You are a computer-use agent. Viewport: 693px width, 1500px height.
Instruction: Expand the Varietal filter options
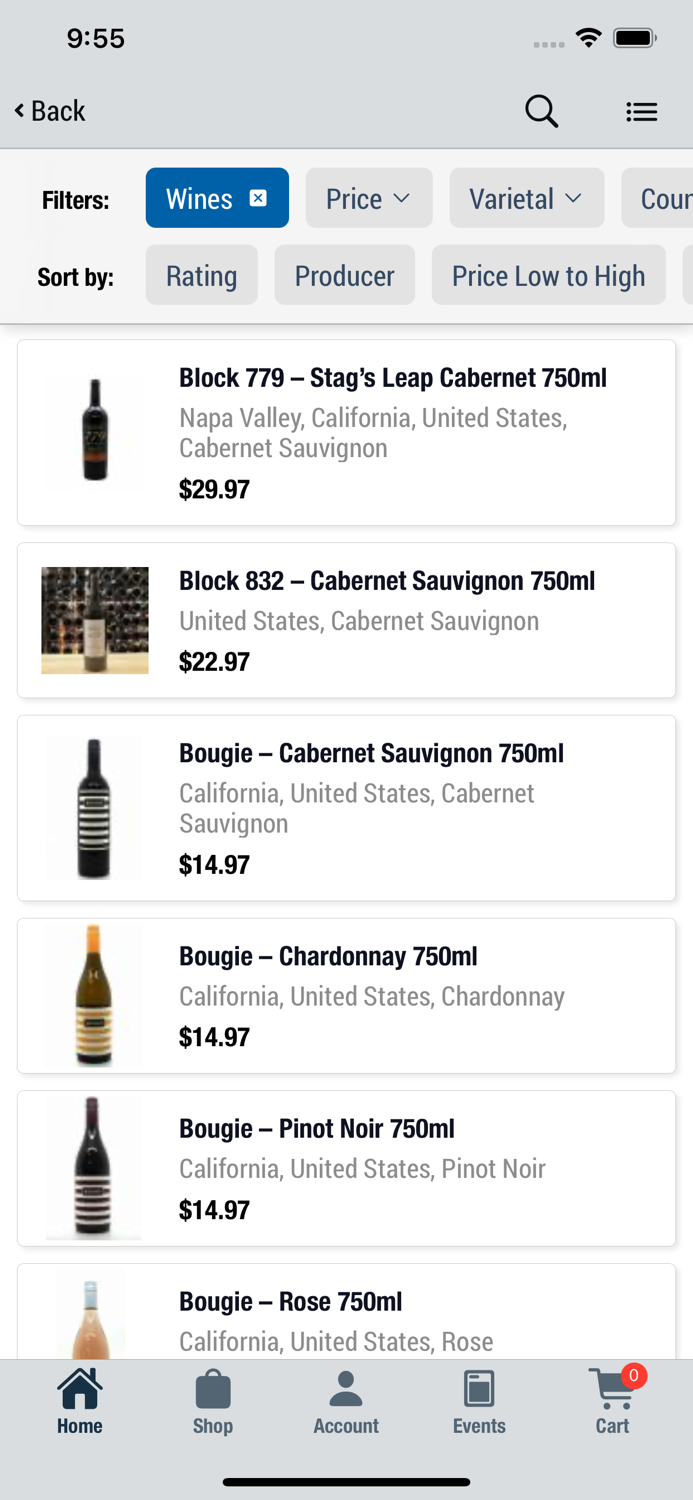coord(526,198)
